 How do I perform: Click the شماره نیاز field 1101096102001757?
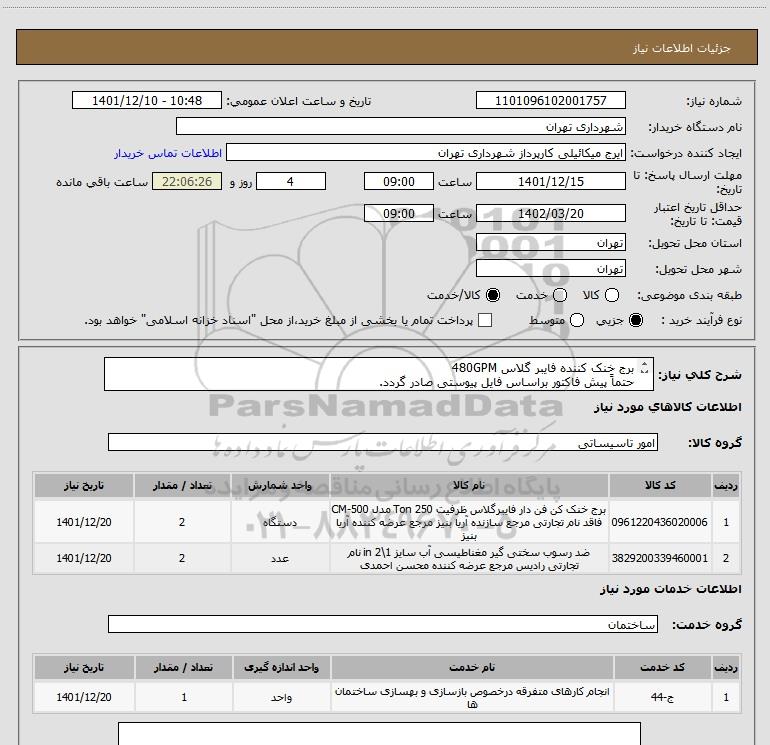550,100
